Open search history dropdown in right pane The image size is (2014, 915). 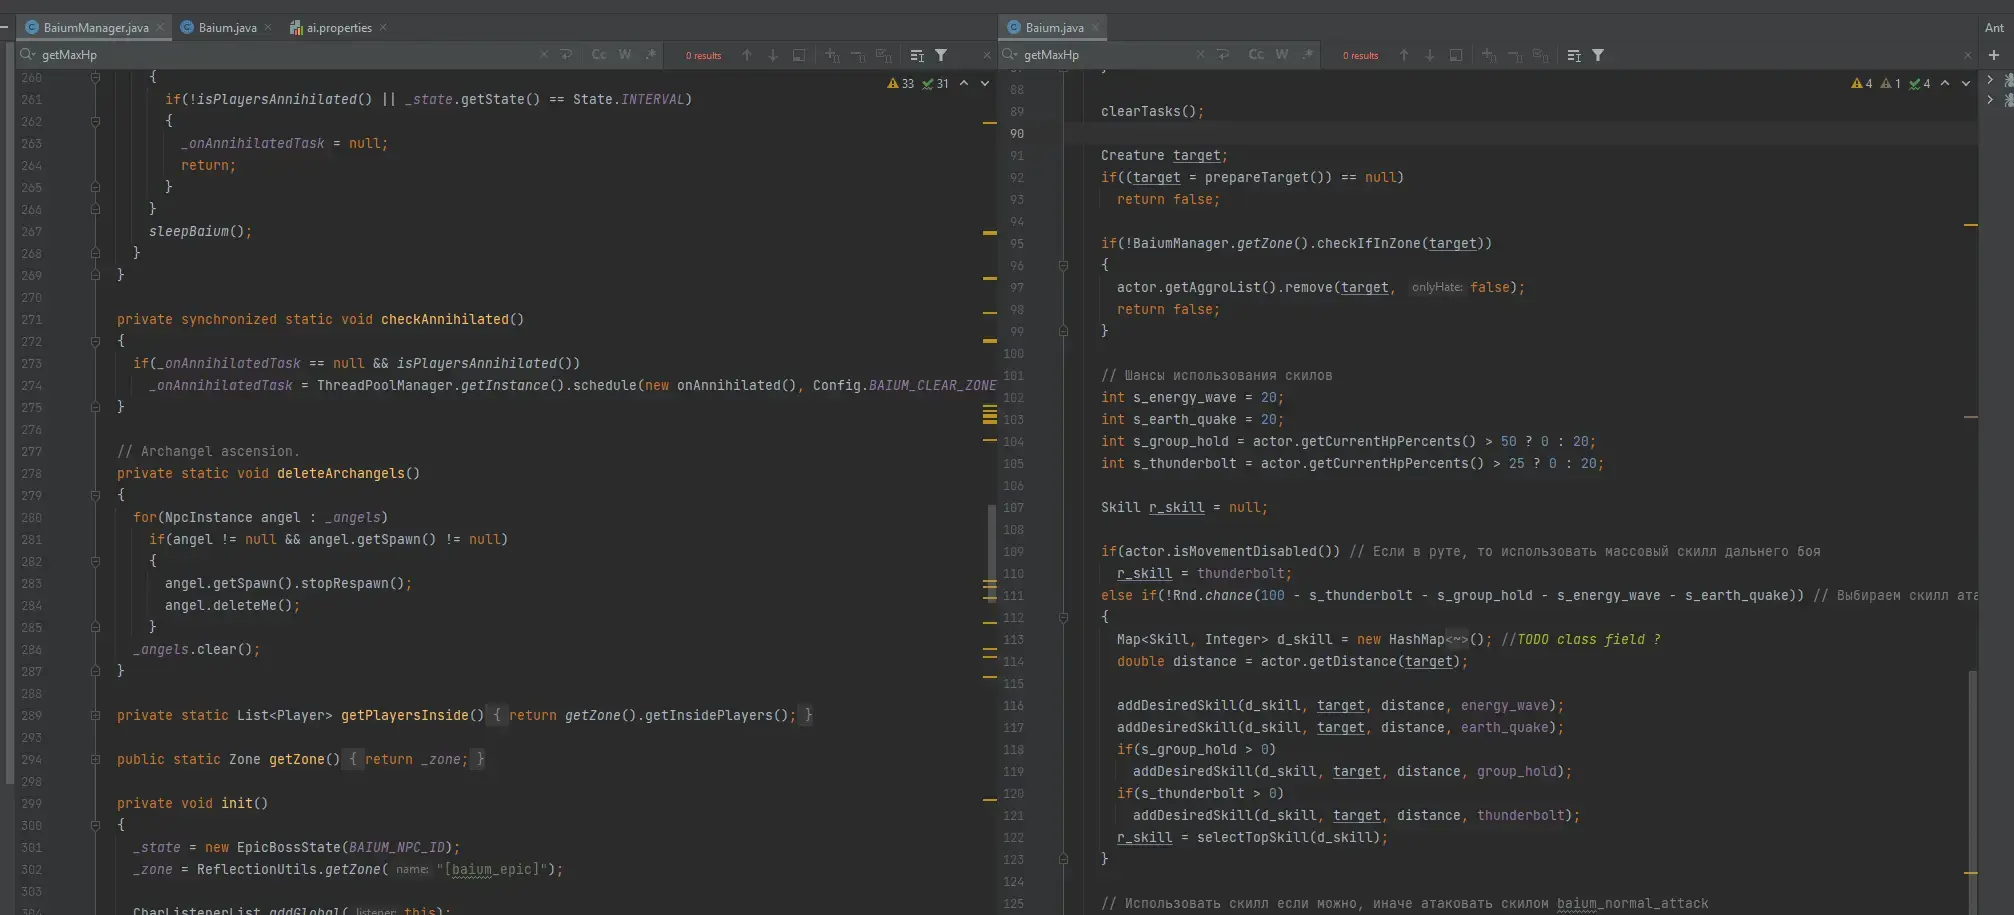(1010, 55)
